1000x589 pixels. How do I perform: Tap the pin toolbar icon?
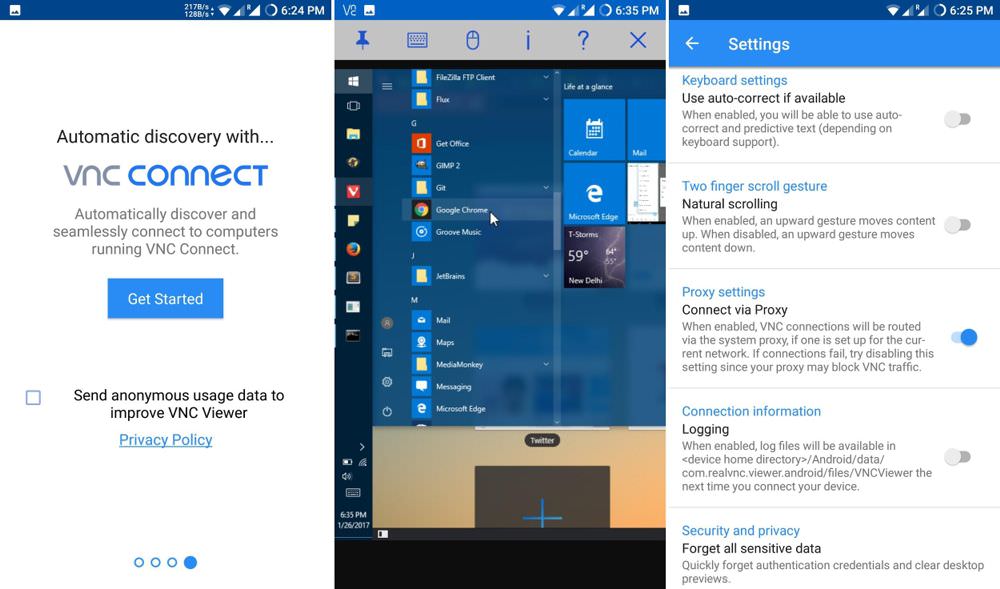click(363, 40)
